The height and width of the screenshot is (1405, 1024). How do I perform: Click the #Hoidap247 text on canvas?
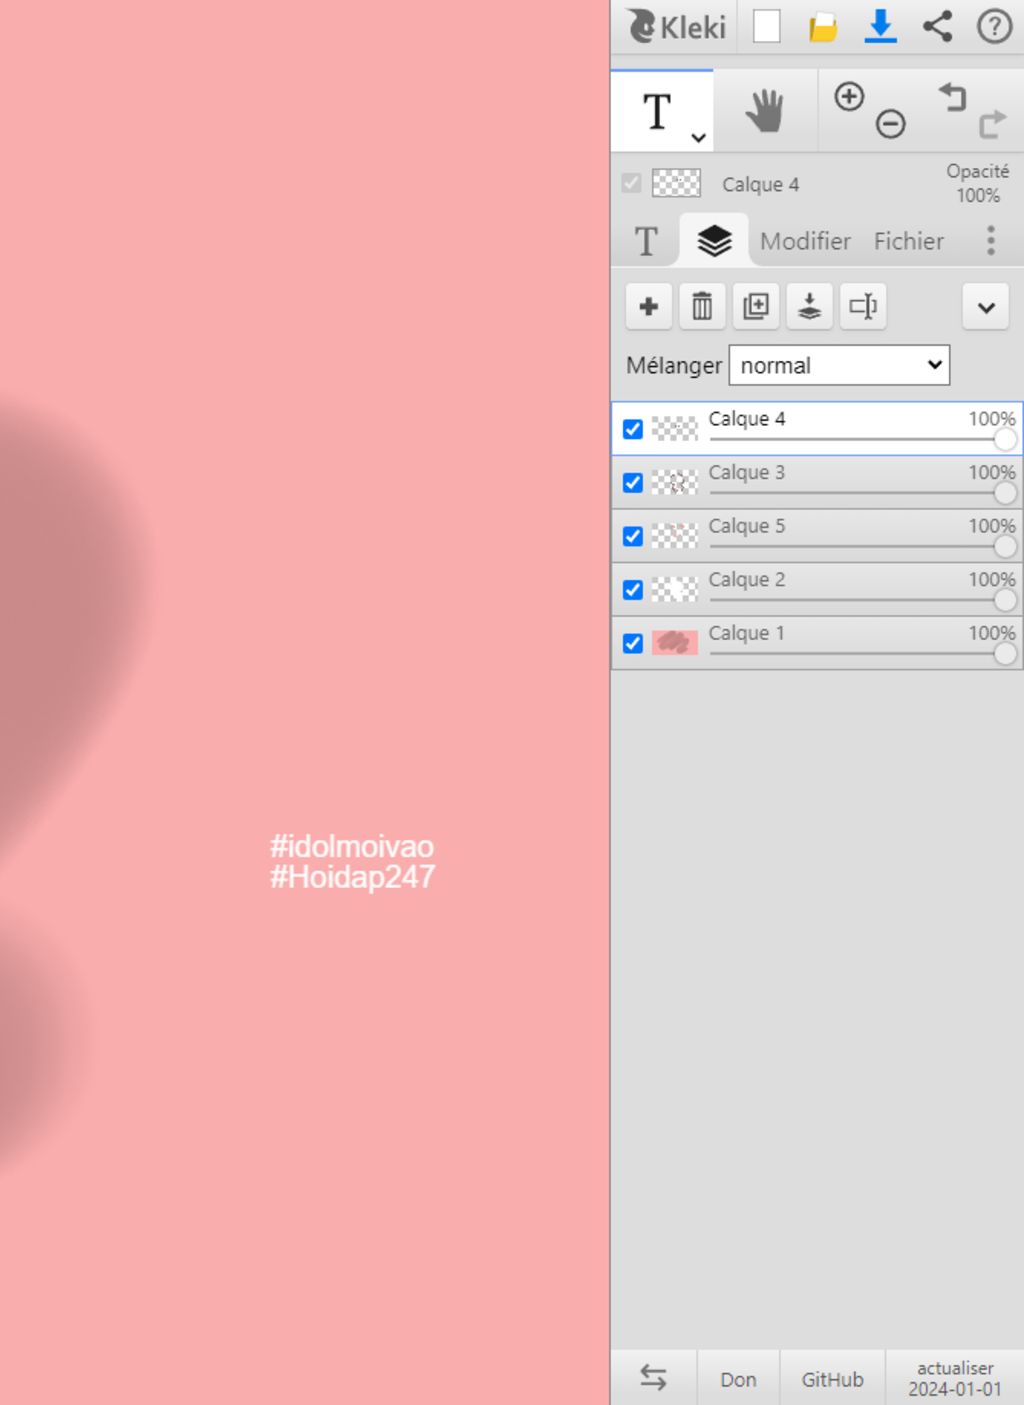pyautogui.click(x=352, y=877)
